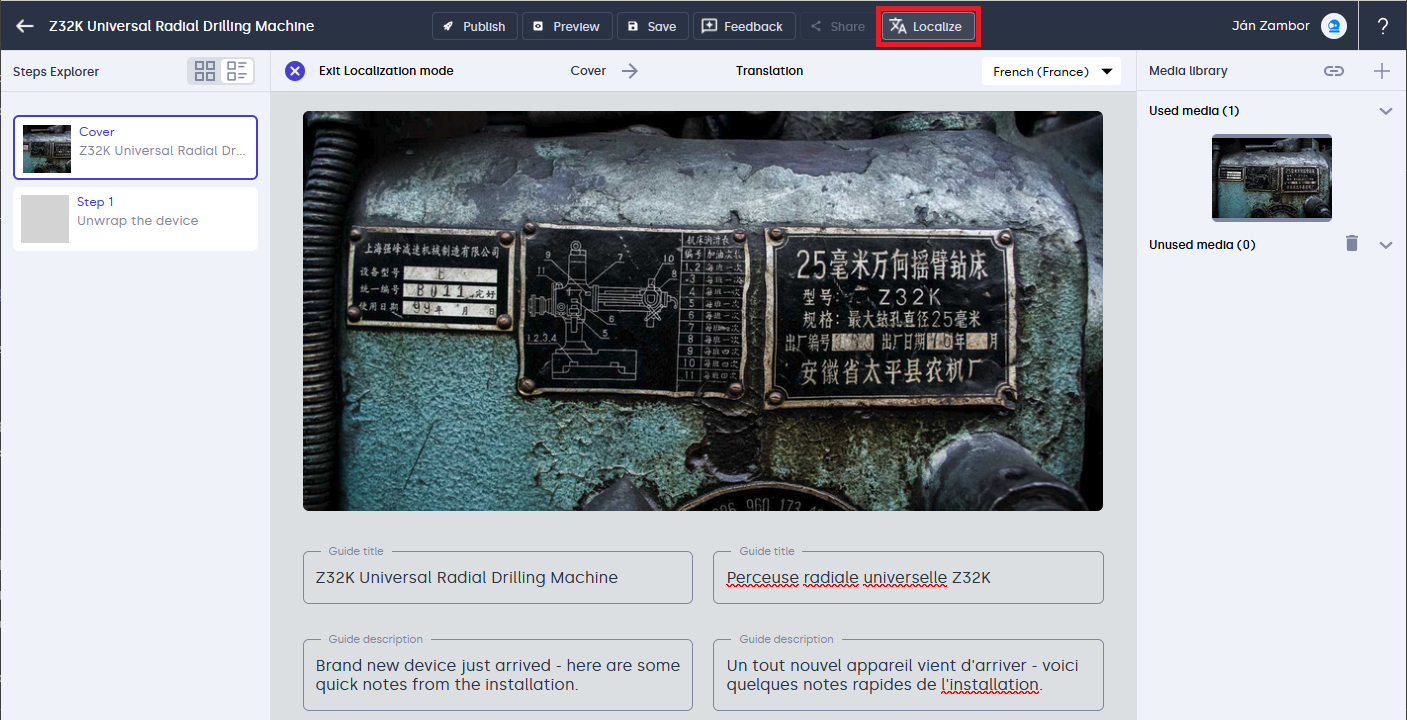Switch Steps Explorer to list view
Viewport: 1407px width, 720px height.
237,71
